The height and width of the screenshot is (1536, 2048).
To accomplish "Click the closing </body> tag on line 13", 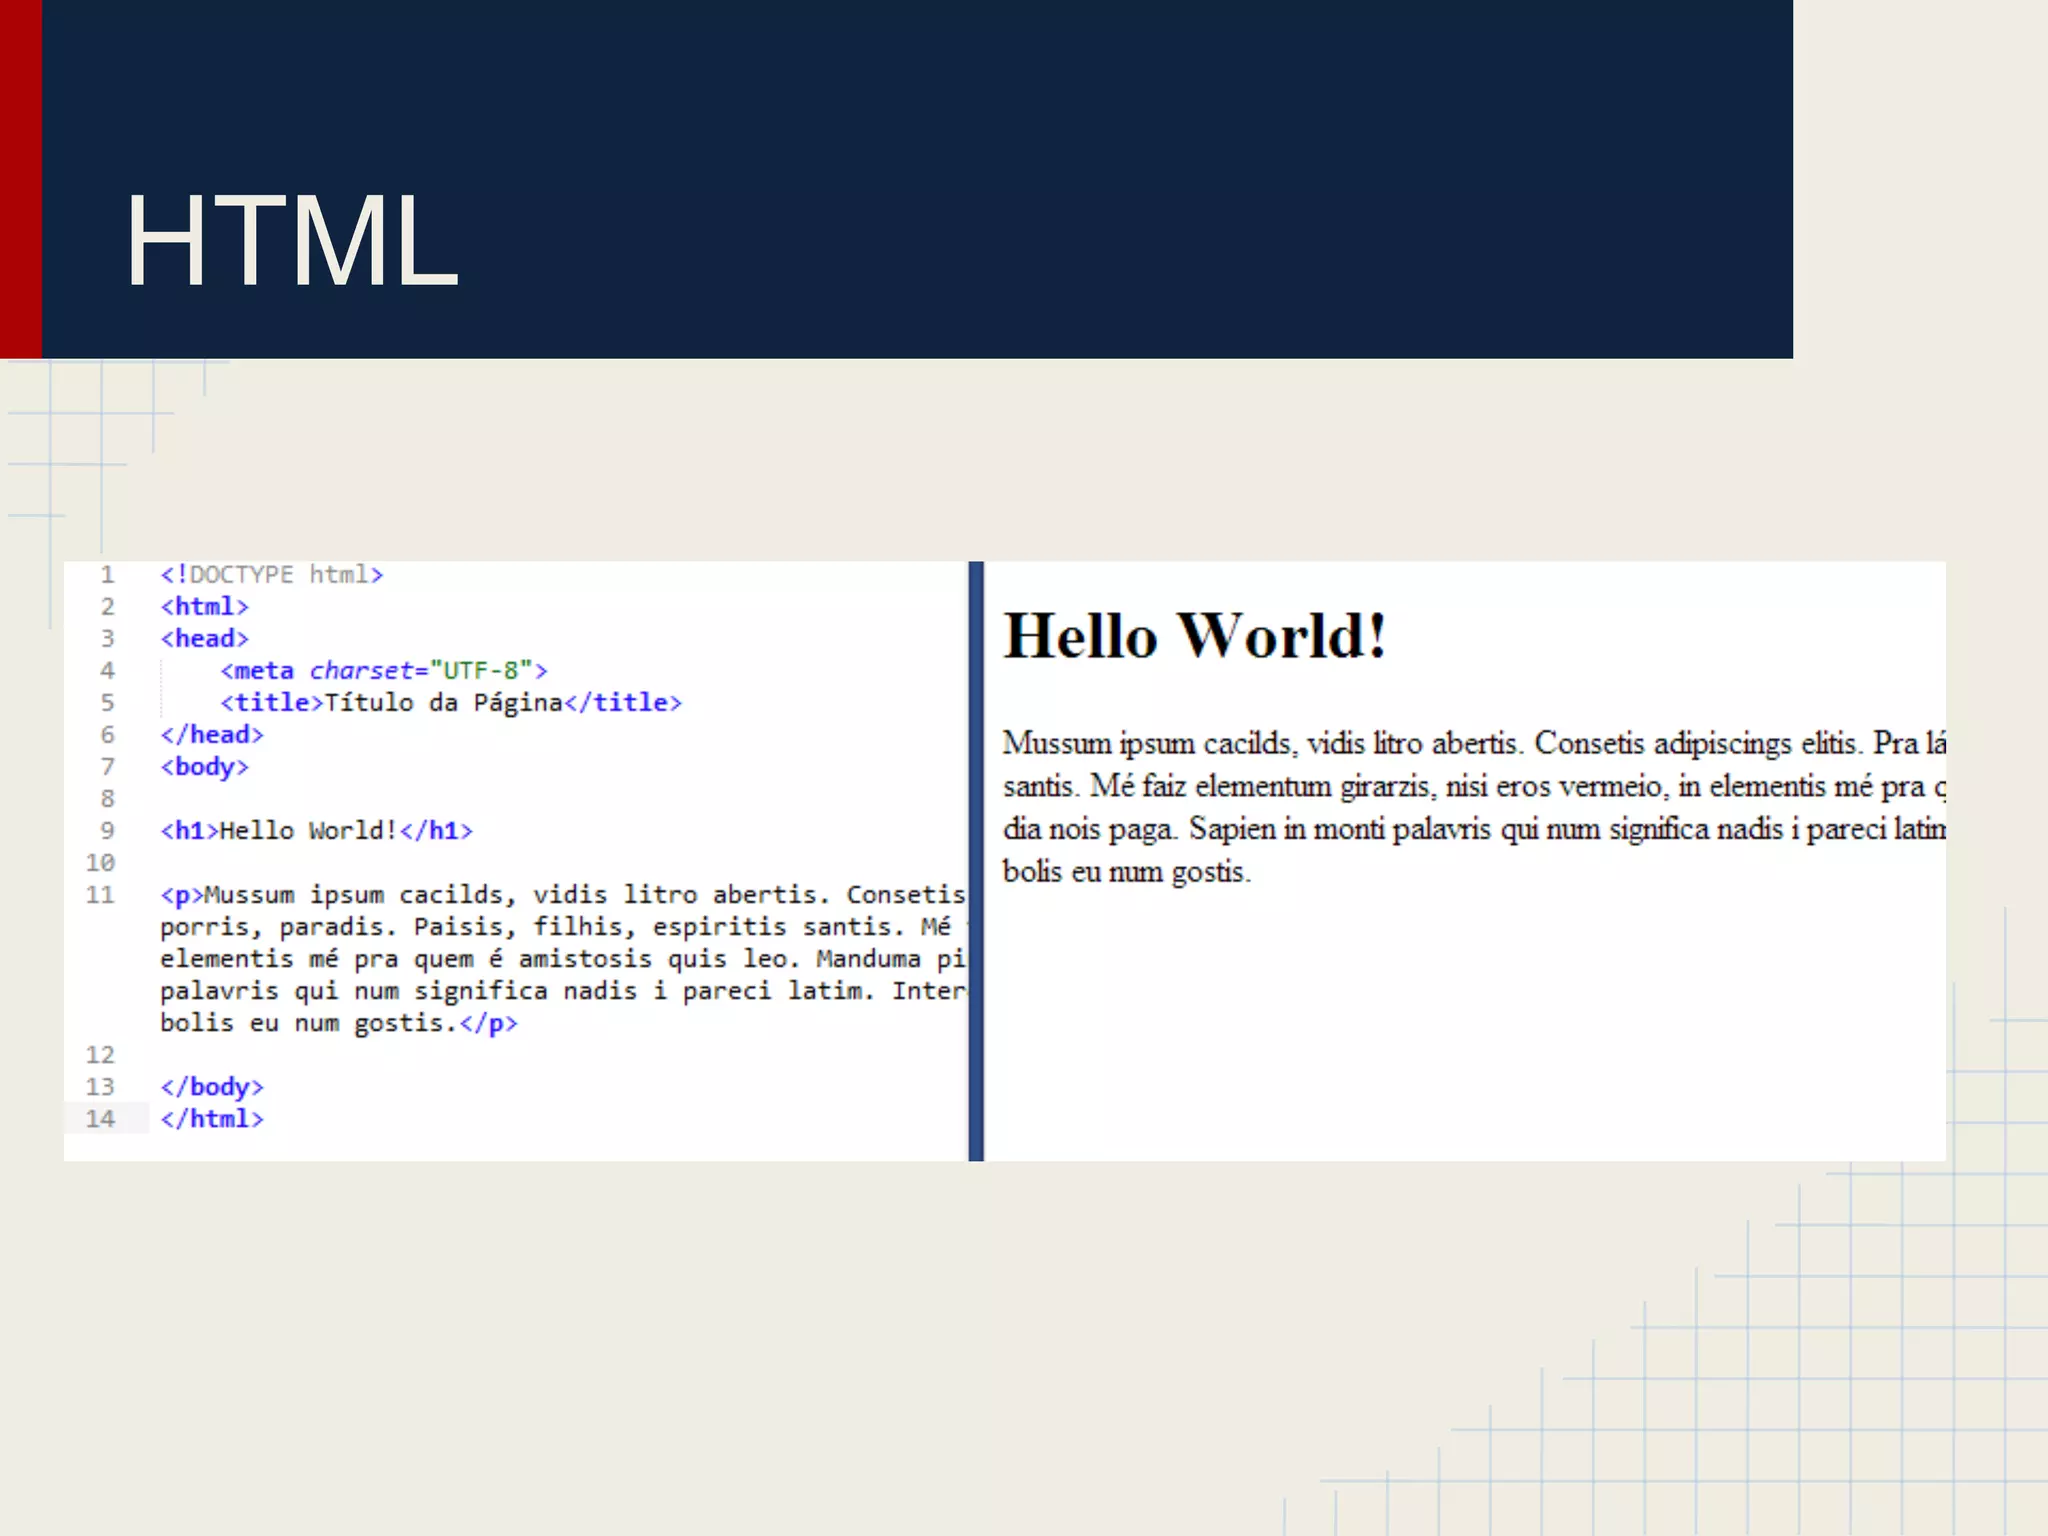I will click(x=212, y=1087).
